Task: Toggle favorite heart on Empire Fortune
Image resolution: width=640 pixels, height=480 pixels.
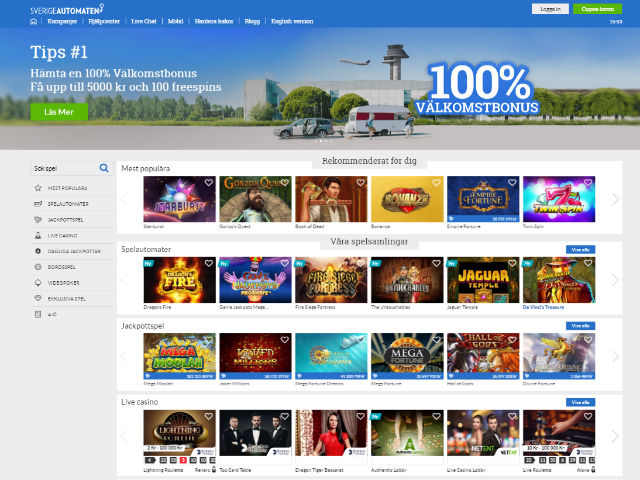Action: (512, 182)
